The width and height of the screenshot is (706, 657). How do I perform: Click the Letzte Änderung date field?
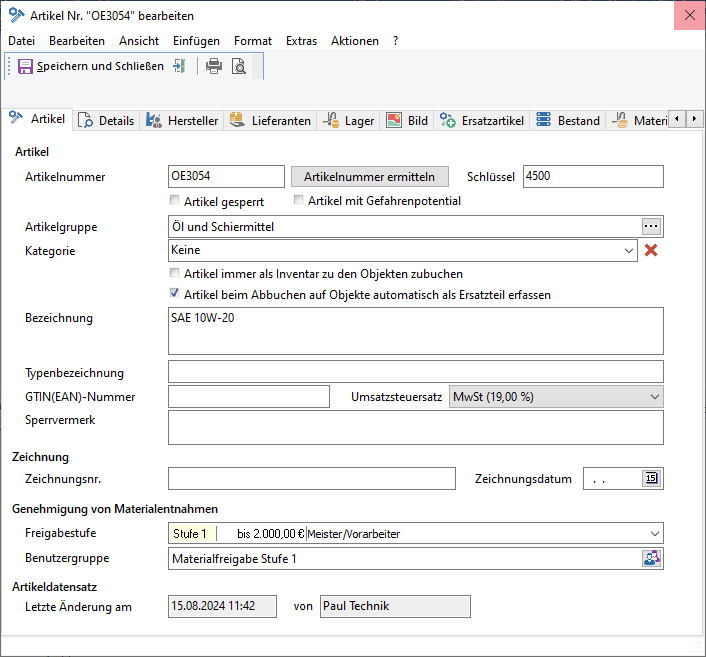click(x=222, y=606)
